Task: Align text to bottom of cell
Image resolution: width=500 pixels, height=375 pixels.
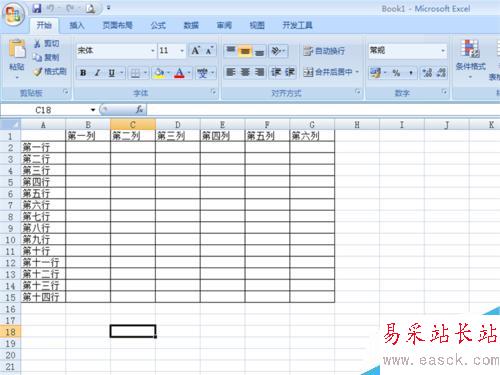Action: pos(259,51)
